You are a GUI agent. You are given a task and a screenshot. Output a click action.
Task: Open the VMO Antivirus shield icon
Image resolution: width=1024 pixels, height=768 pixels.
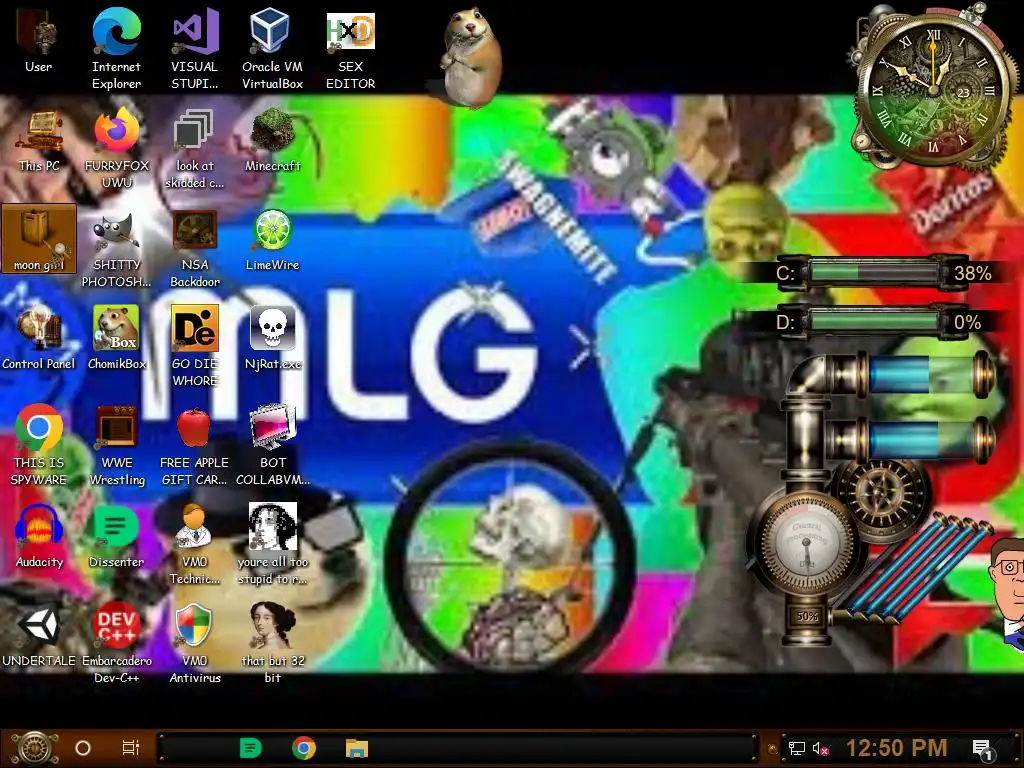point(195,643)
